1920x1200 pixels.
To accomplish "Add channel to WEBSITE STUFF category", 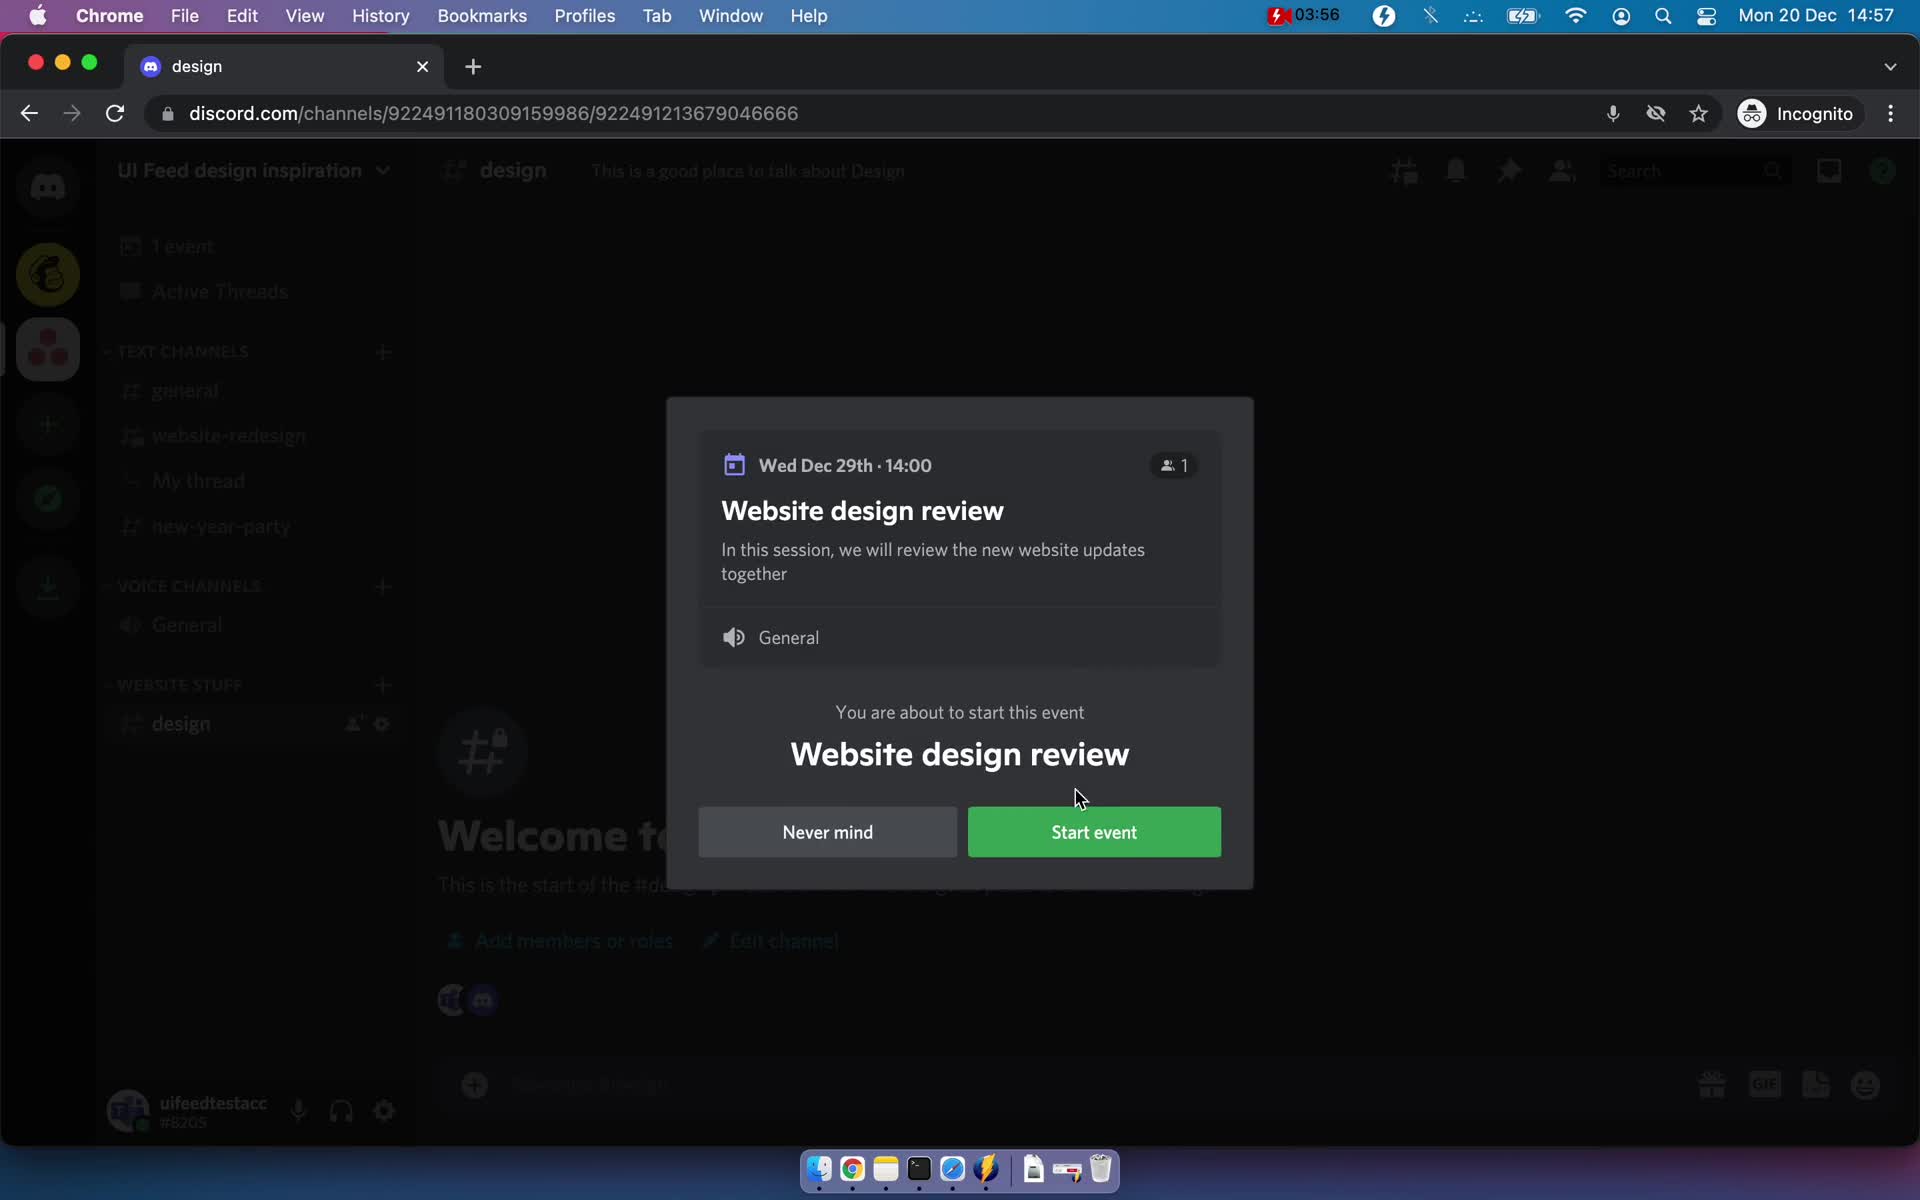I will coord(383,685).
